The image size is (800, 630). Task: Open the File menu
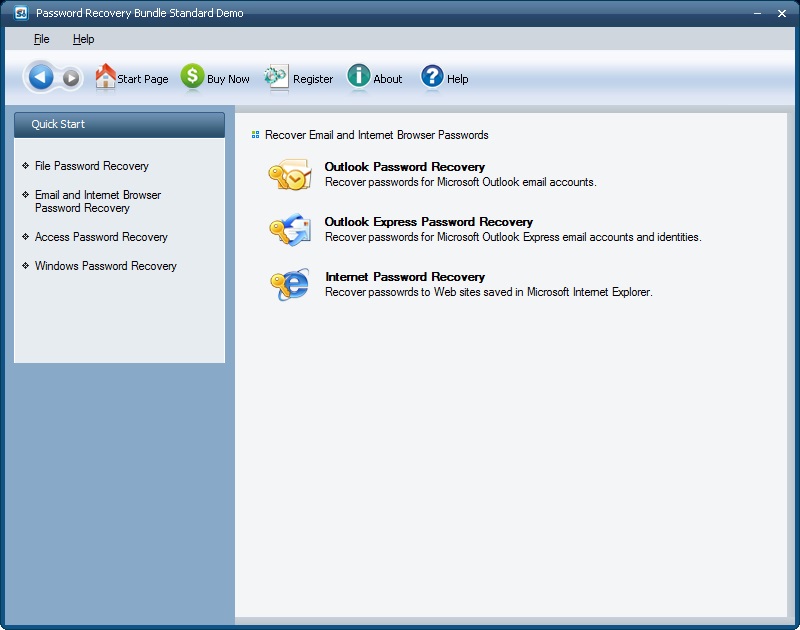point(42,39)
